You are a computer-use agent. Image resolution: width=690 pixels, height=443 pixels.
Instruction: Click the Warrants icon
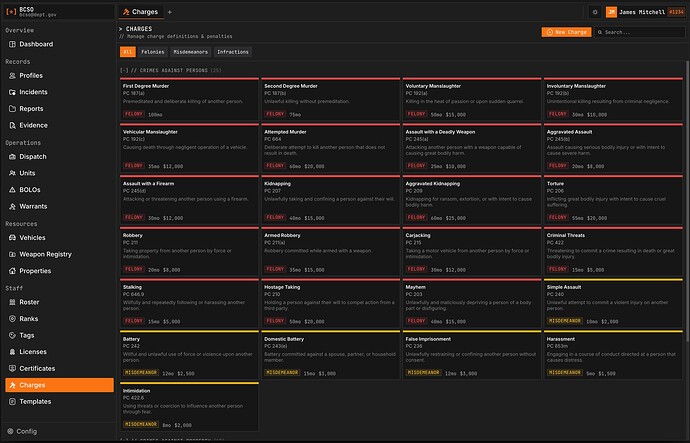point(12,206)
